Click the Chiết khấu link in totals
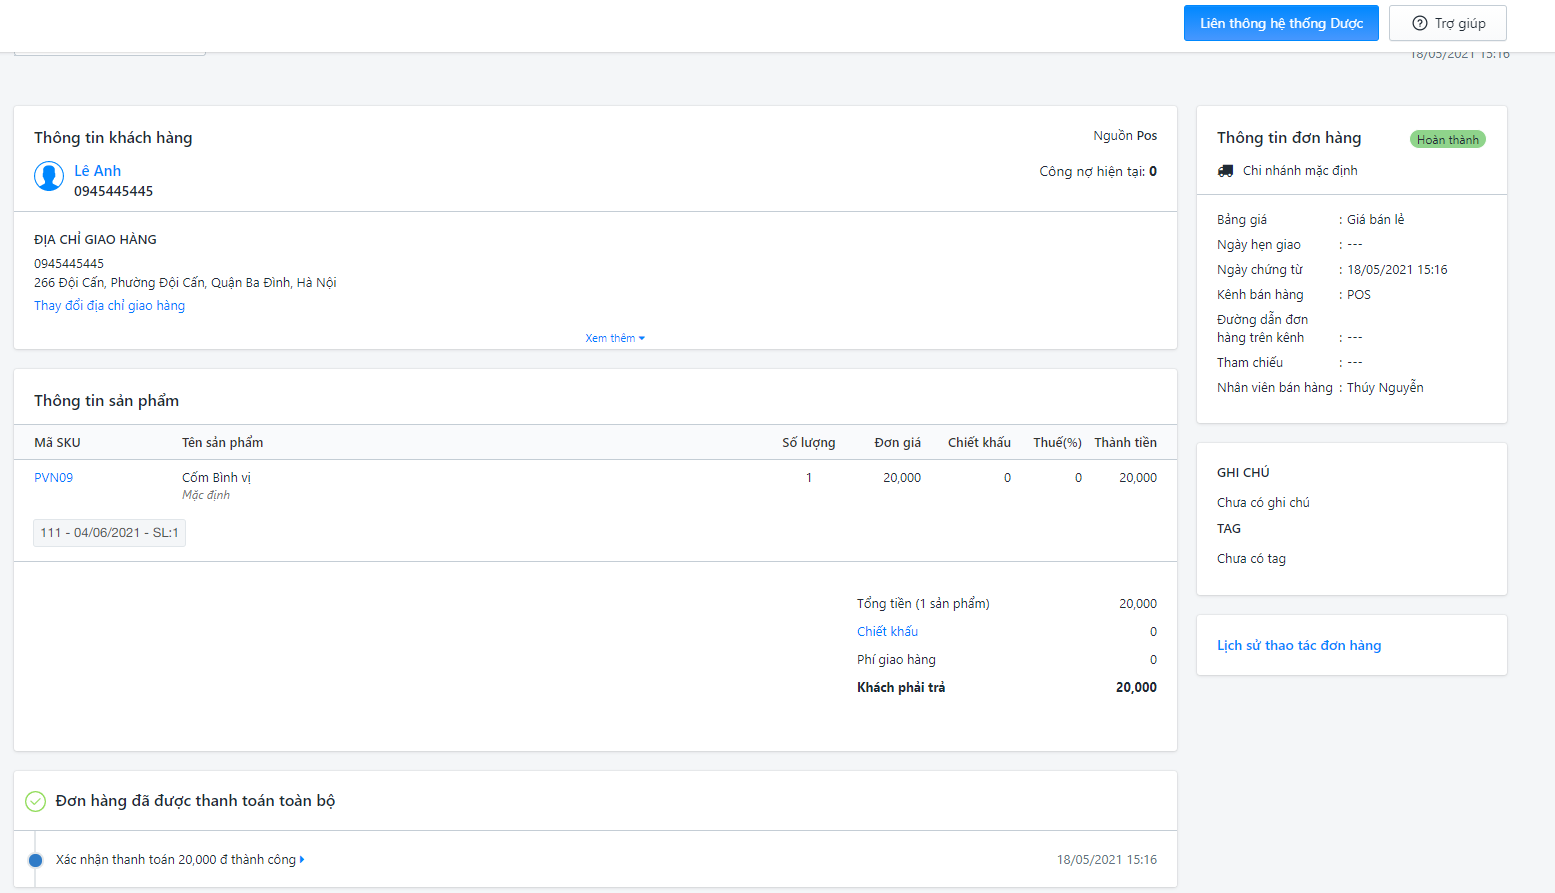1555x893 pixels. pos(887,632)
